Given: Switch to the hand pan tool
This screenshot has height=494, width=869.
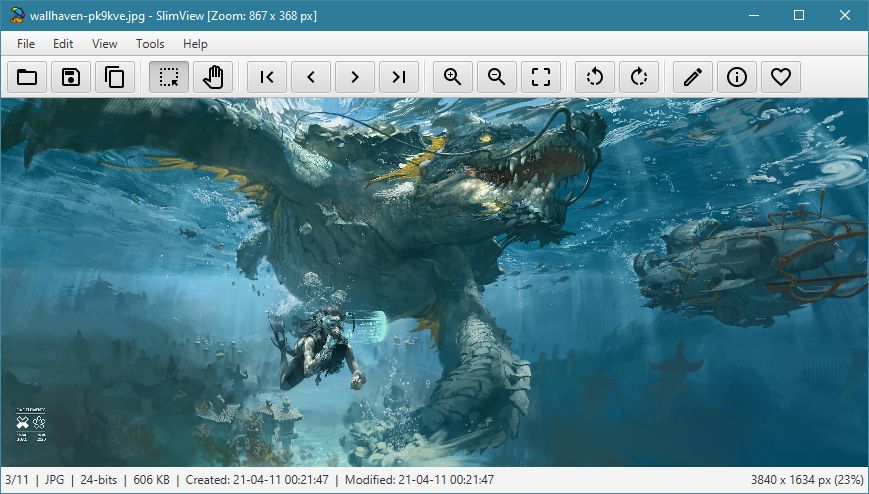Looking at the screenshot, I should point(213,77).
